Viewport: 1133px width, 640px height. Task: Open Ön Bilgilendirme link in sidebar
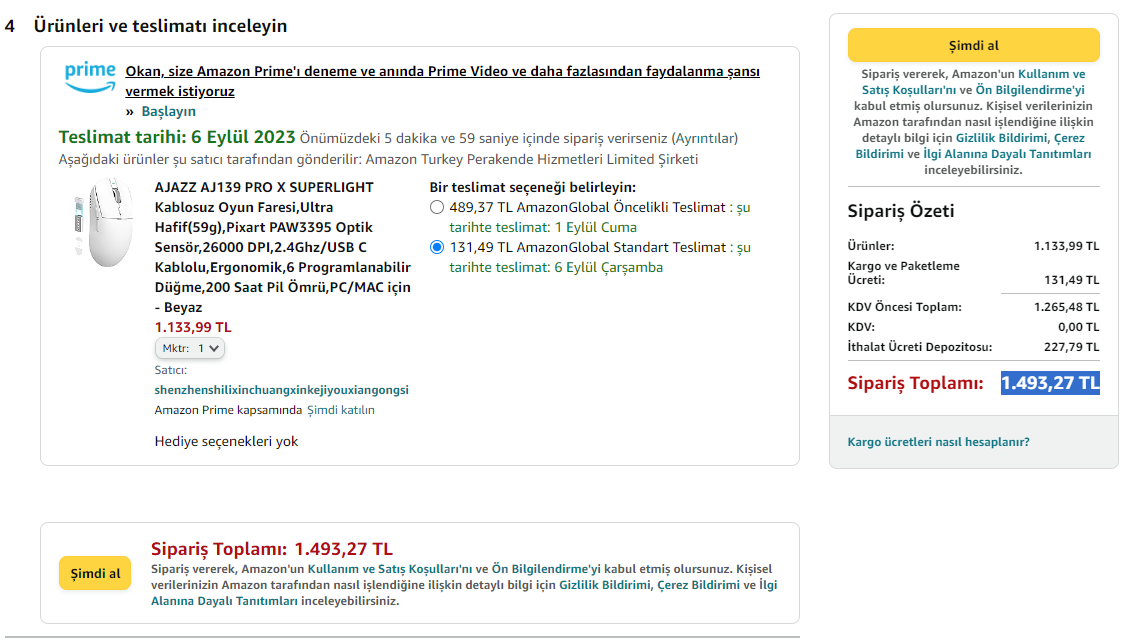pyautogui.click(x=1030, y=90)
